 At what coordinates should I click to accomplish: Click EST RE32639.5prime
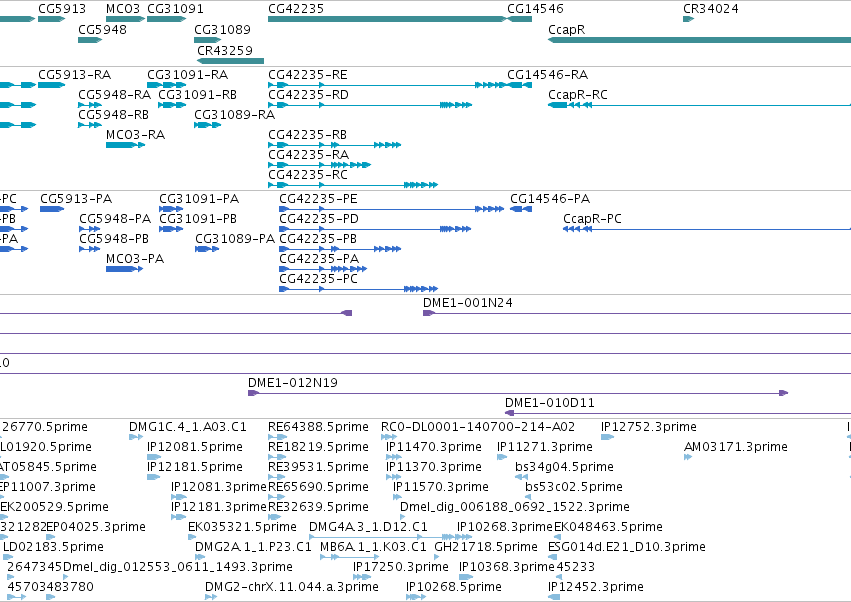click(x=277, y=517)
